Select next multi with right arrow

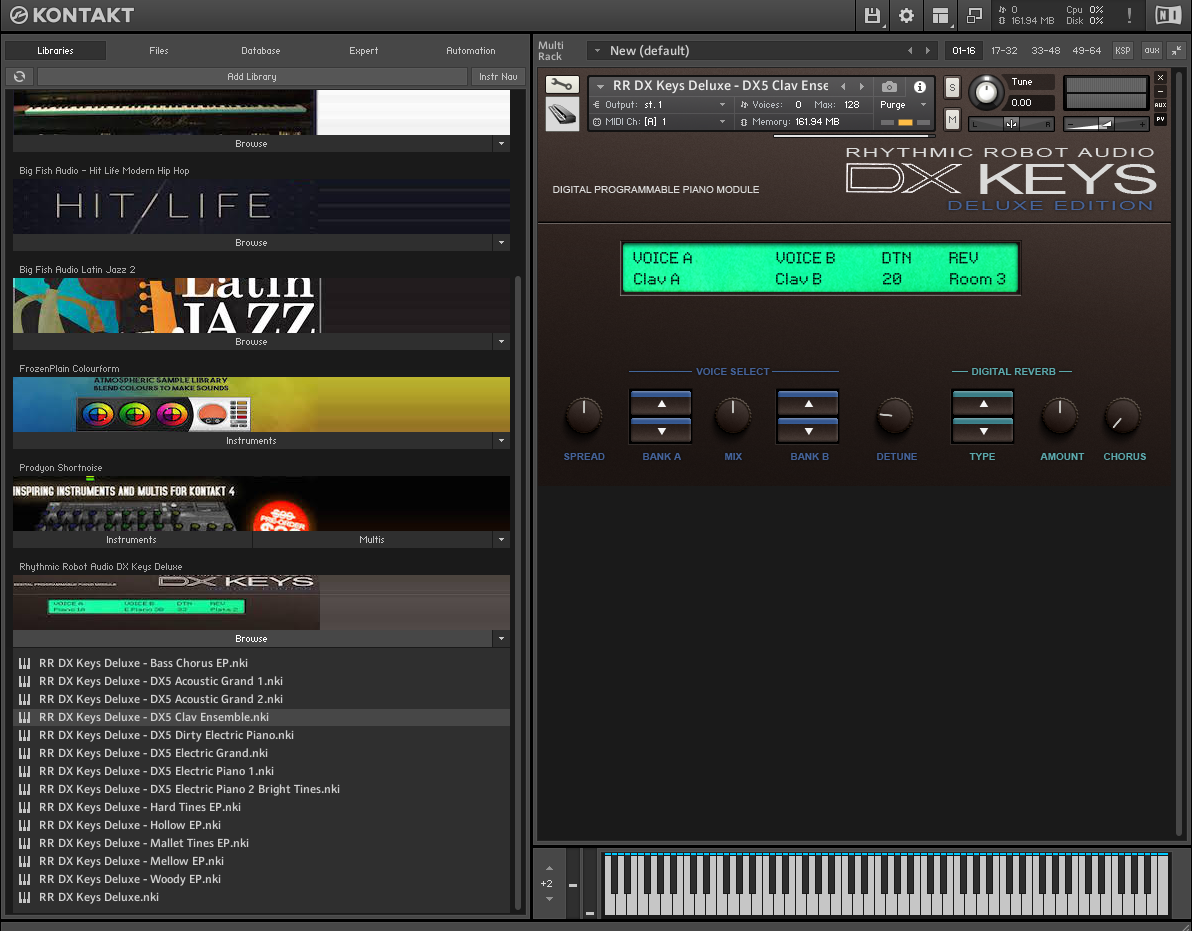(x=927, y=51)
